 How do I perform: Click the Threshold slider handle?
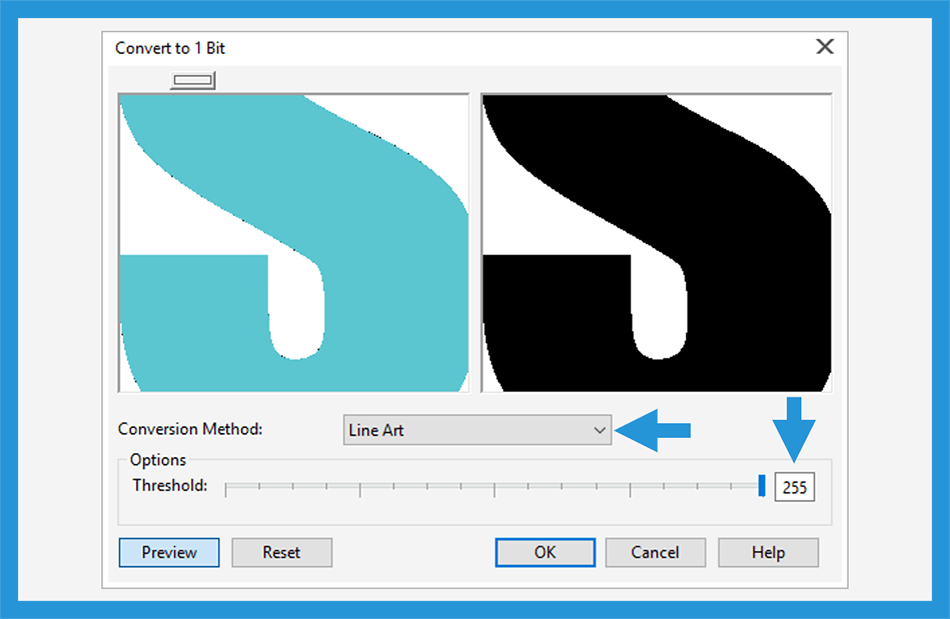pos(762,486)
